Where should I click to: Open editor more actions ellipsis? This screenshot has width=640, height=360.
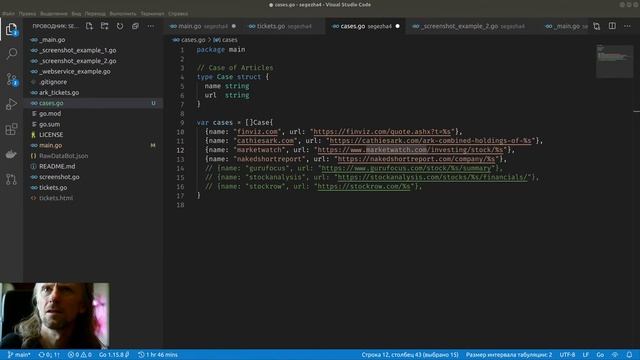coord(627,26)
